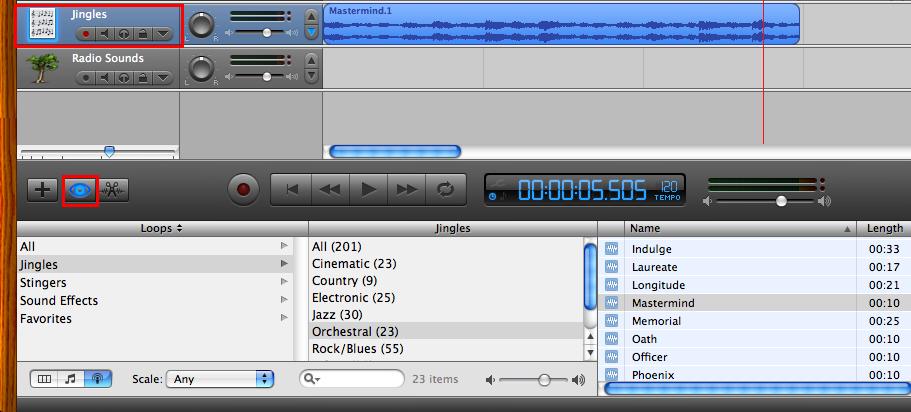This screenshot has height=412, width=911.
Task: Enable recording on the Radio Sounds track
Action: coord(86,77)
